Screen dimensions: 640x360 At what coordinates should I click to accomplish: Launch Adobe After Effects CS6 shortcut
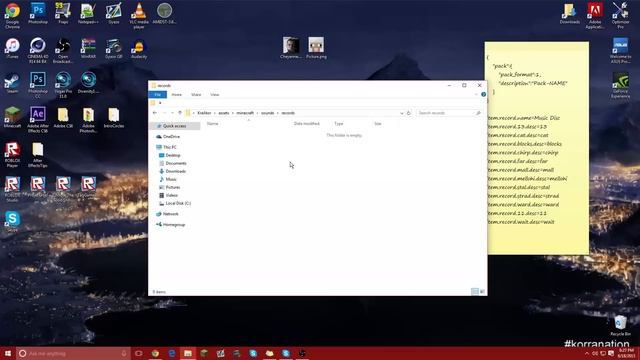coord(38,120)
